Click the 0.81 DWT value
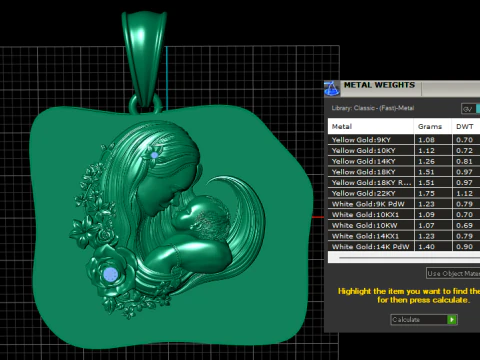 (x=464, y=161)
